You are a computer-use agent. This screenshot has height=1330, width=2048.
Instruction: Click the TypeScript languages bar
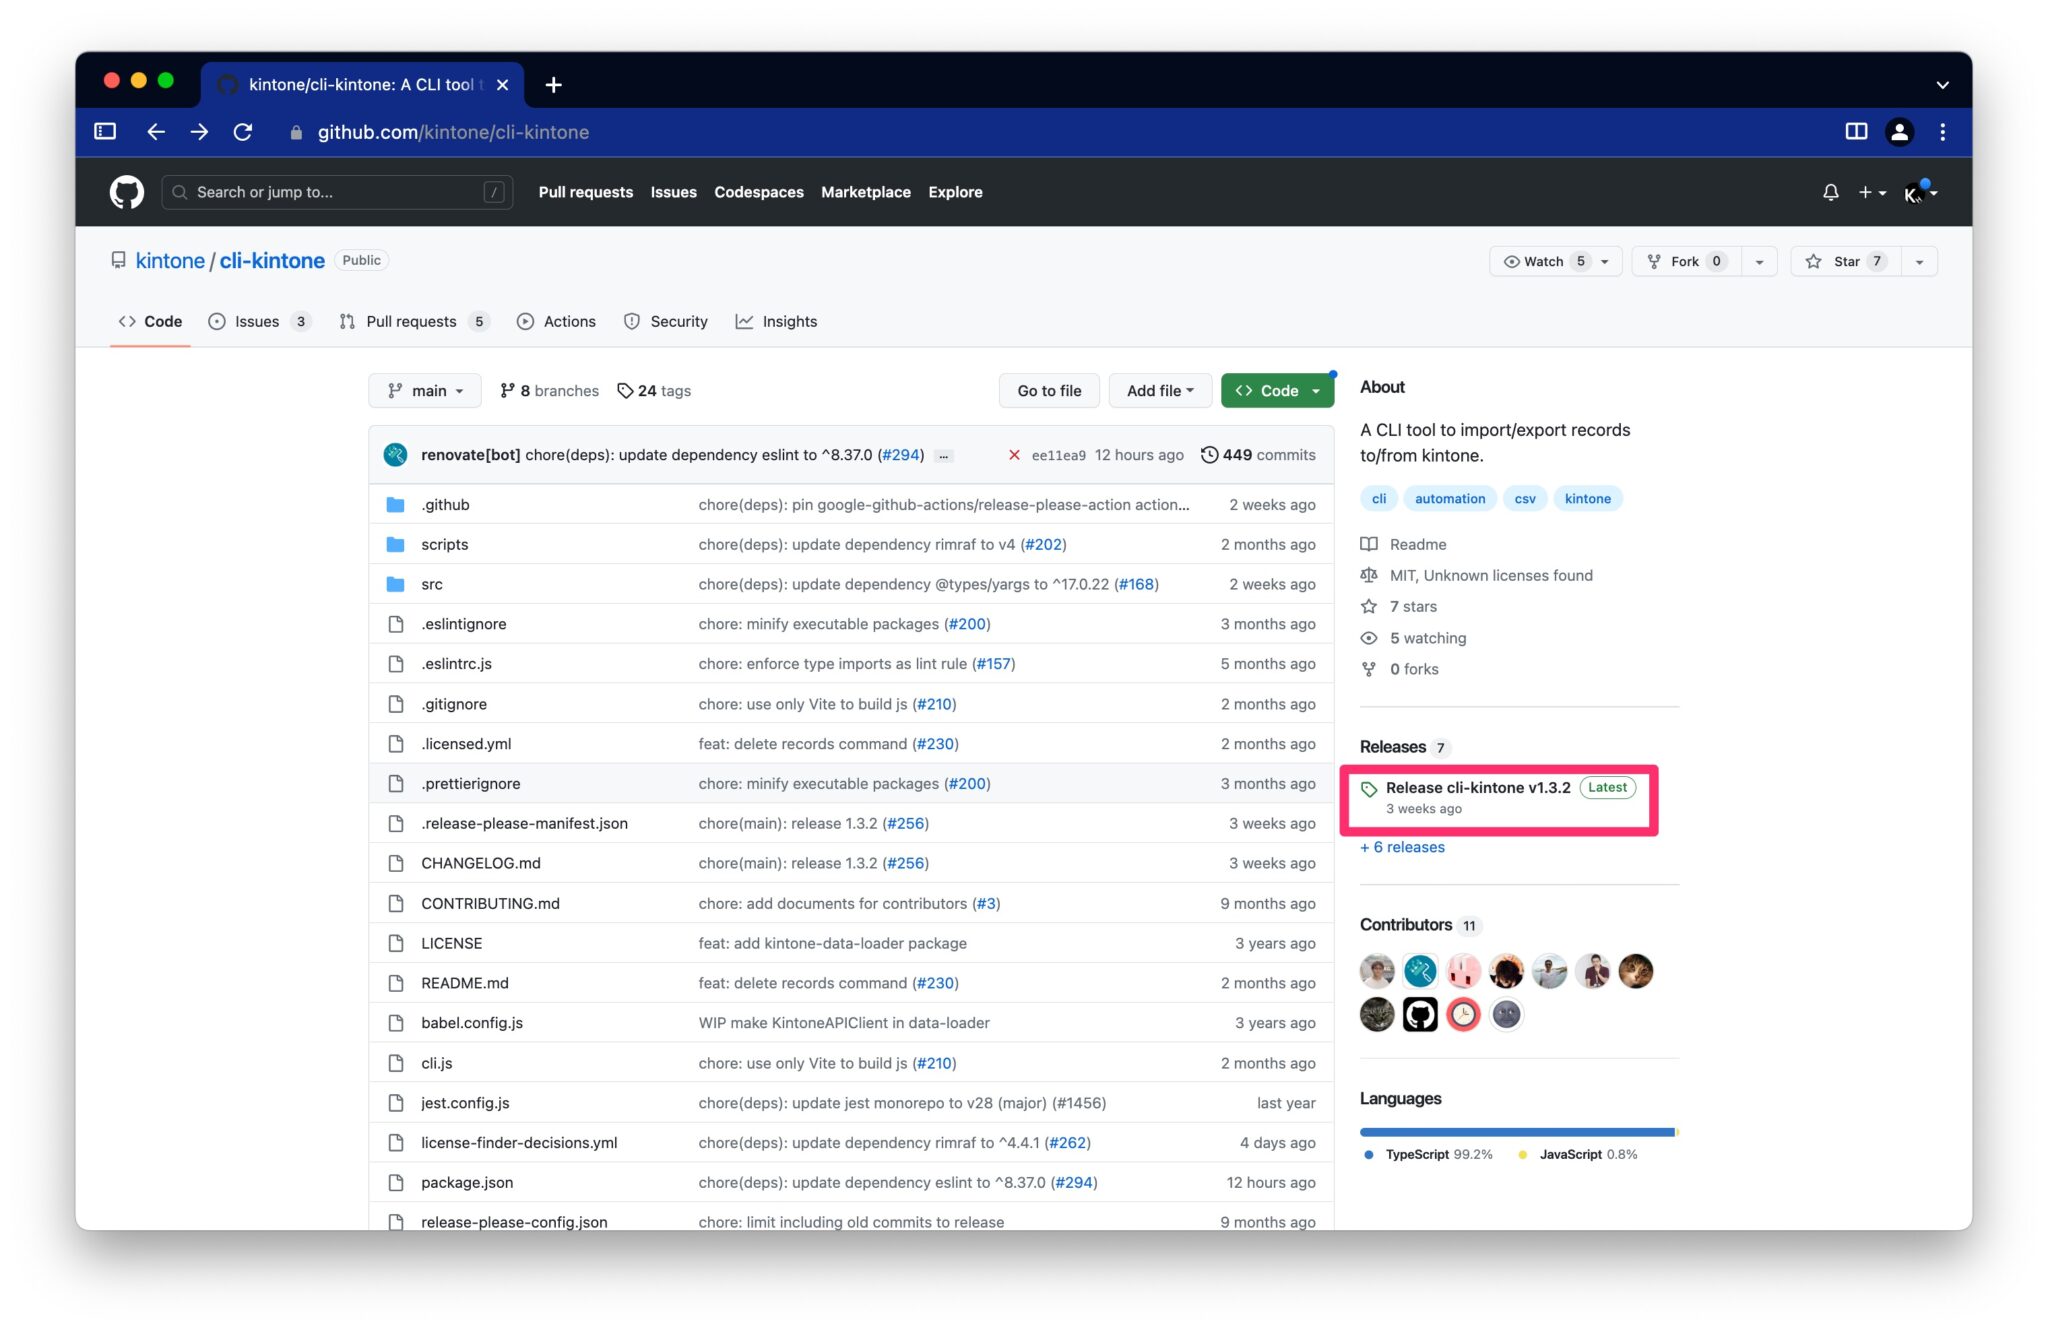[x=1516, y=1132]
